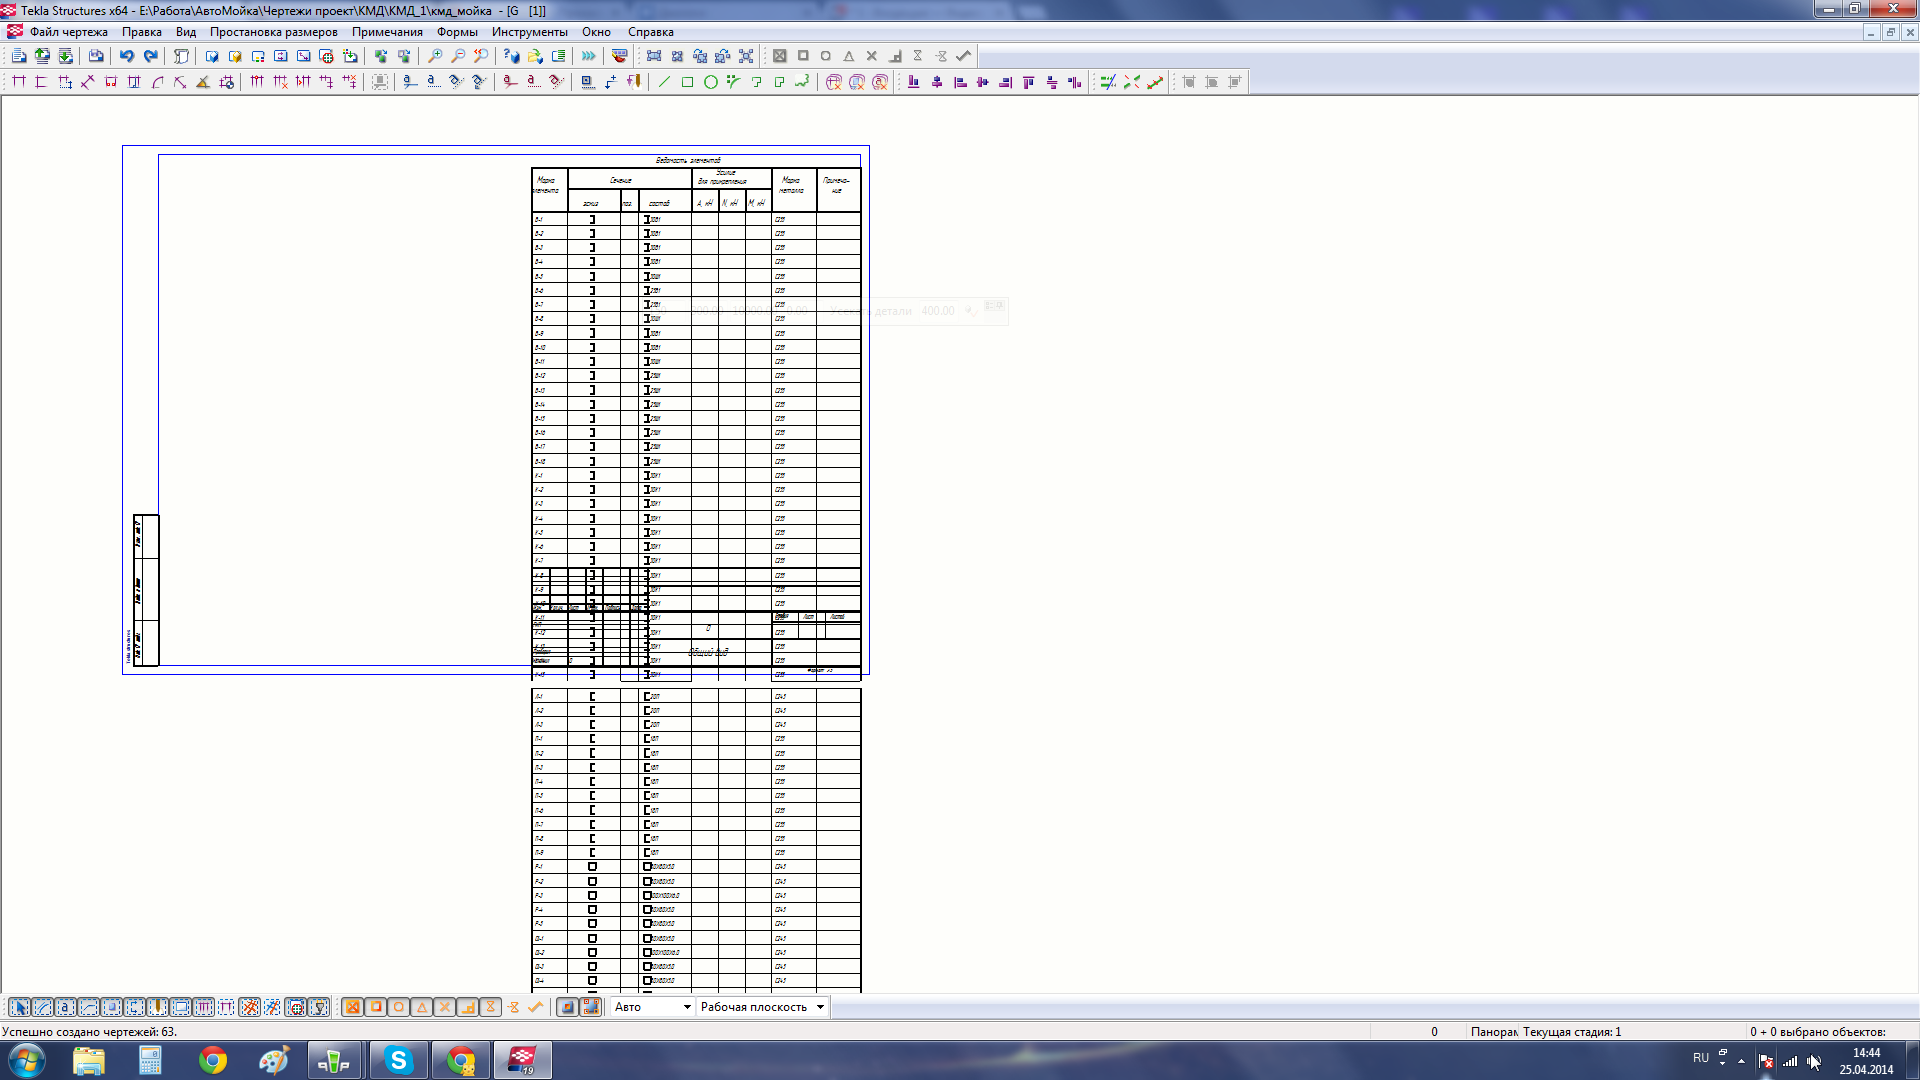Expand the Авто snap depth dropdown
The width and height of the screenshot is (1920, 1080).
tap(687, 1007)
